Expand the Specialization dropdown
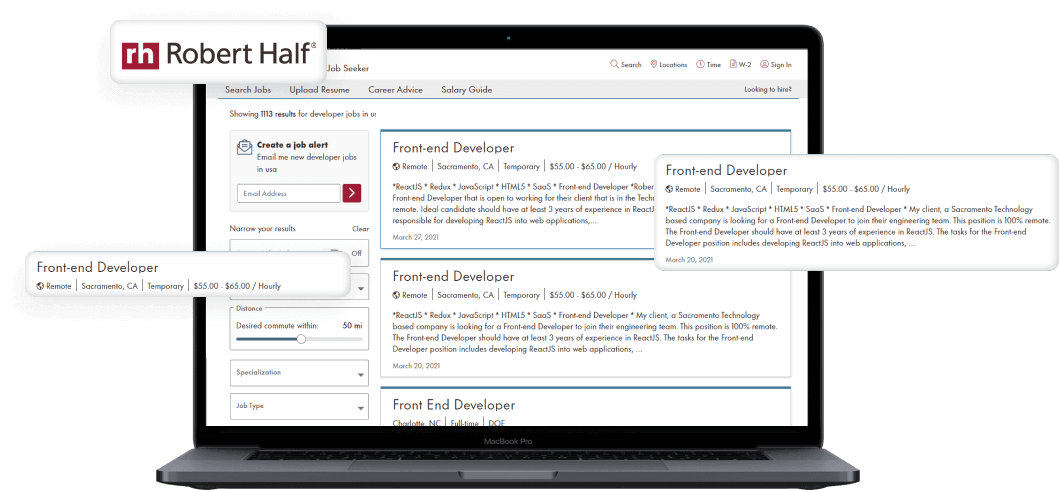 point(299,373)
